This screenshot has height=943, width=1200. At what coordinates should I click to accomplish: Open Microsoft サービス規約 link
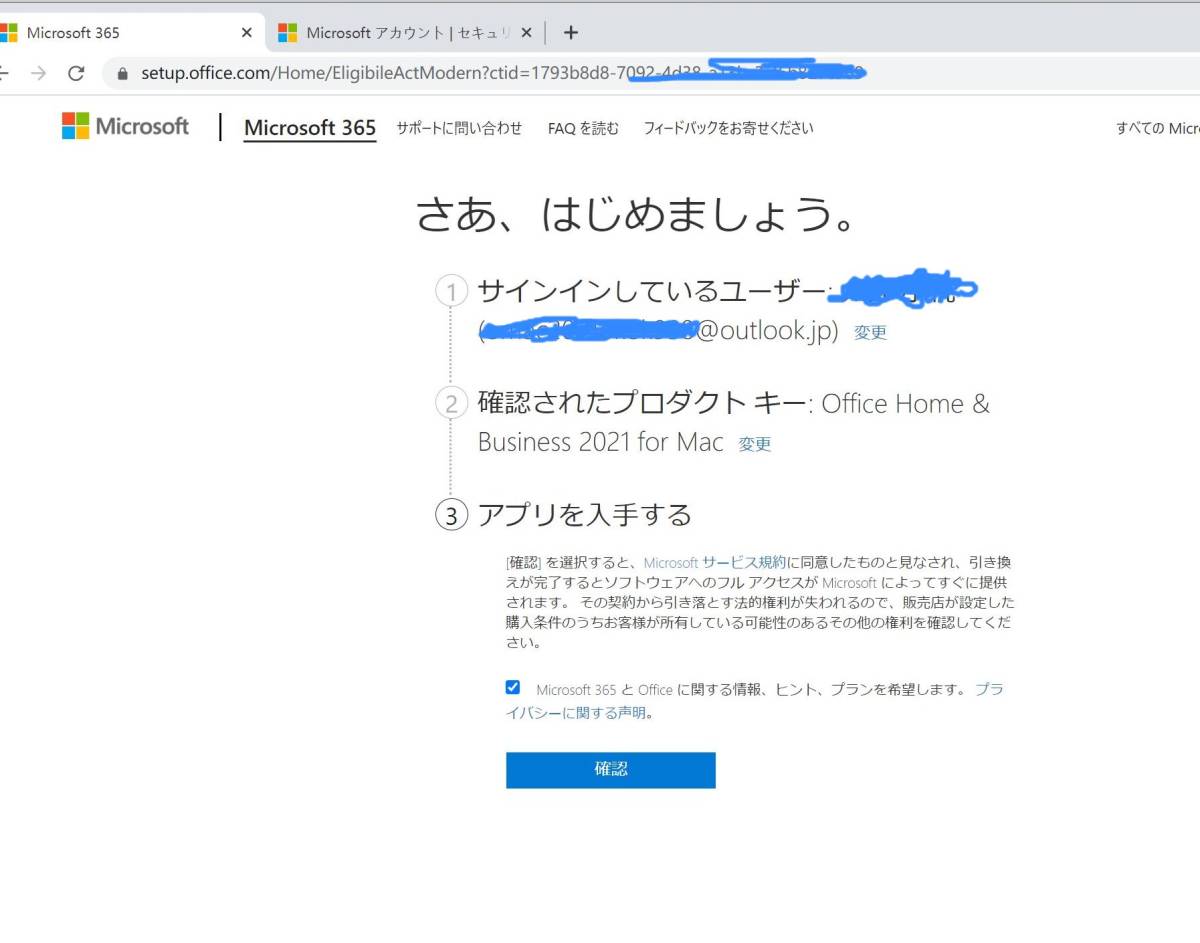pos(715,563)
